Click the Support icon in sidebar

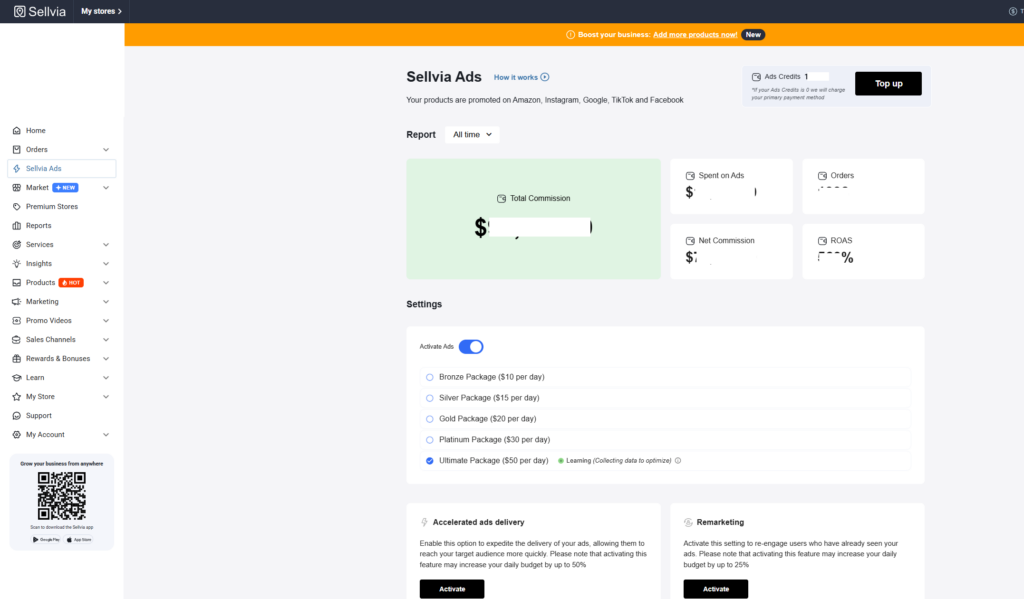point(16,415)
